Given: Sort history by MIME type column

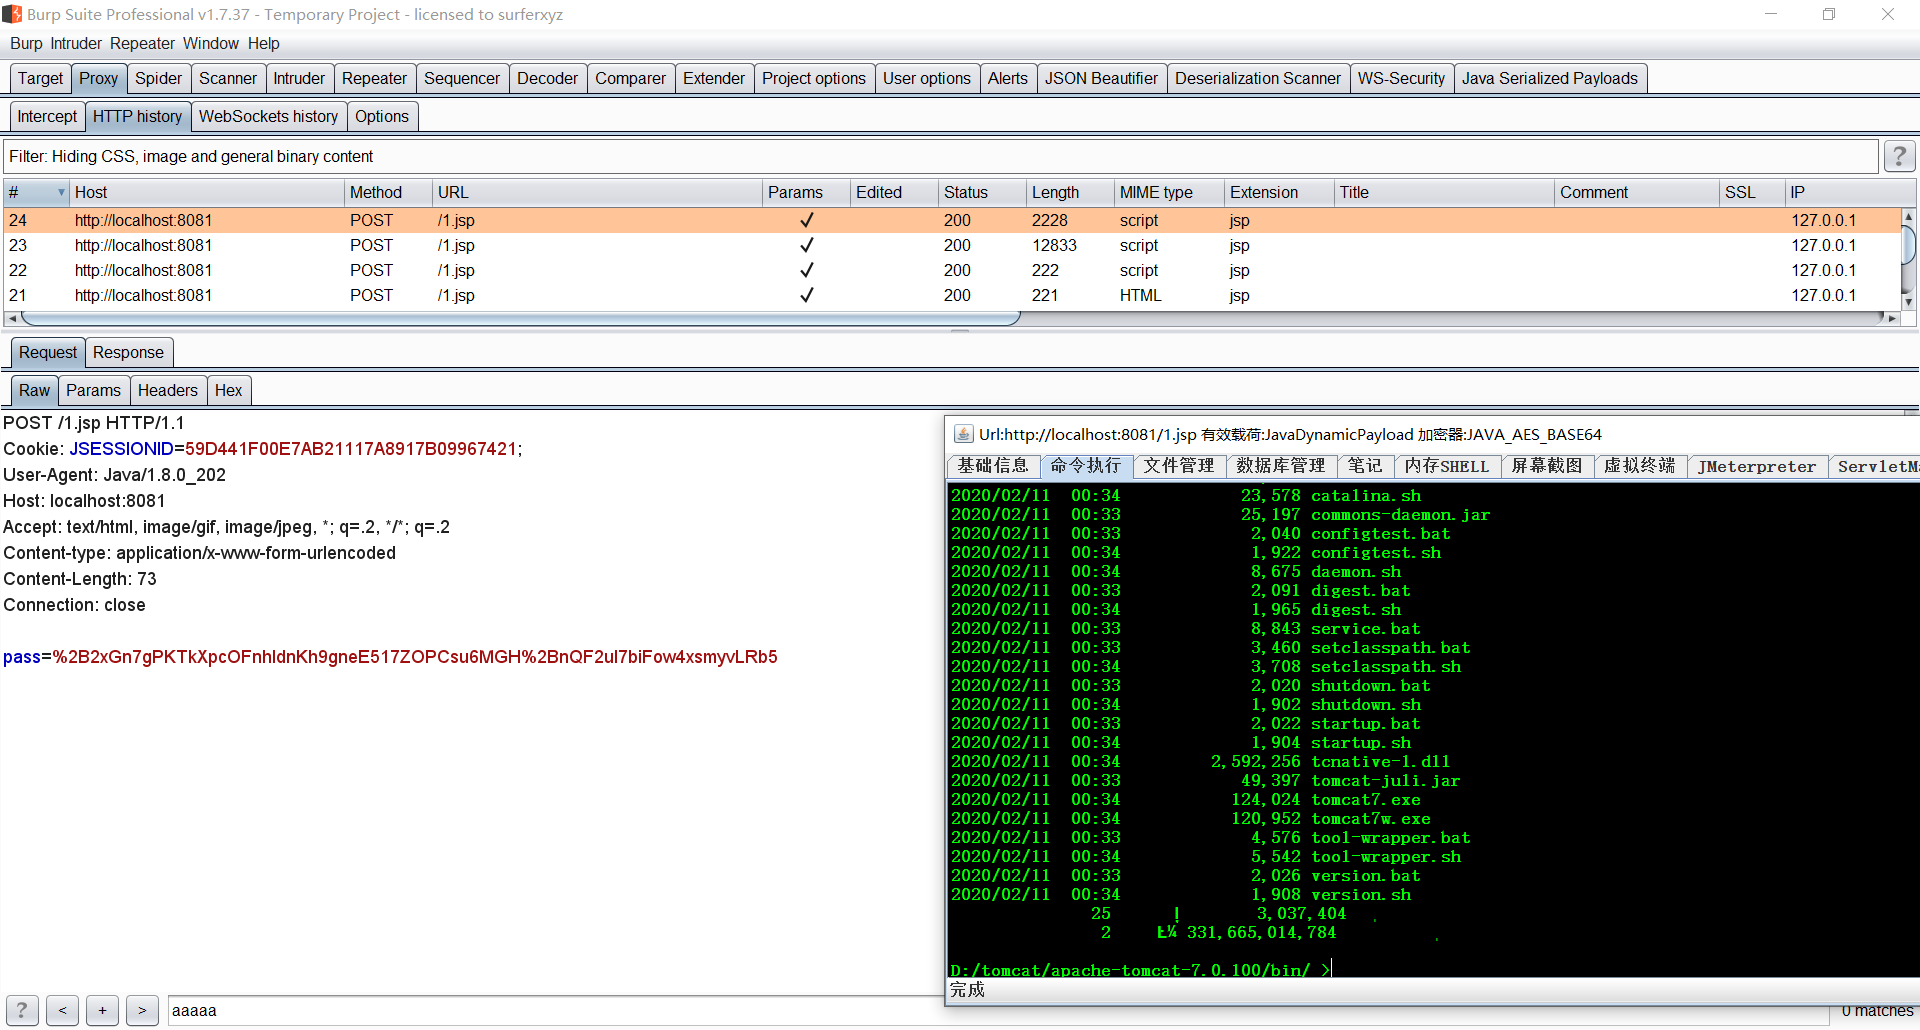Looking at the screenshot, I should (x=1169, y=192).
